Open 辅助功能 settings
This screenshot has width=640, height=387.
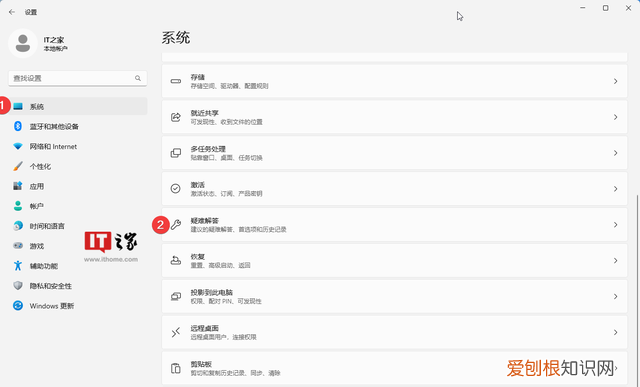78,266
